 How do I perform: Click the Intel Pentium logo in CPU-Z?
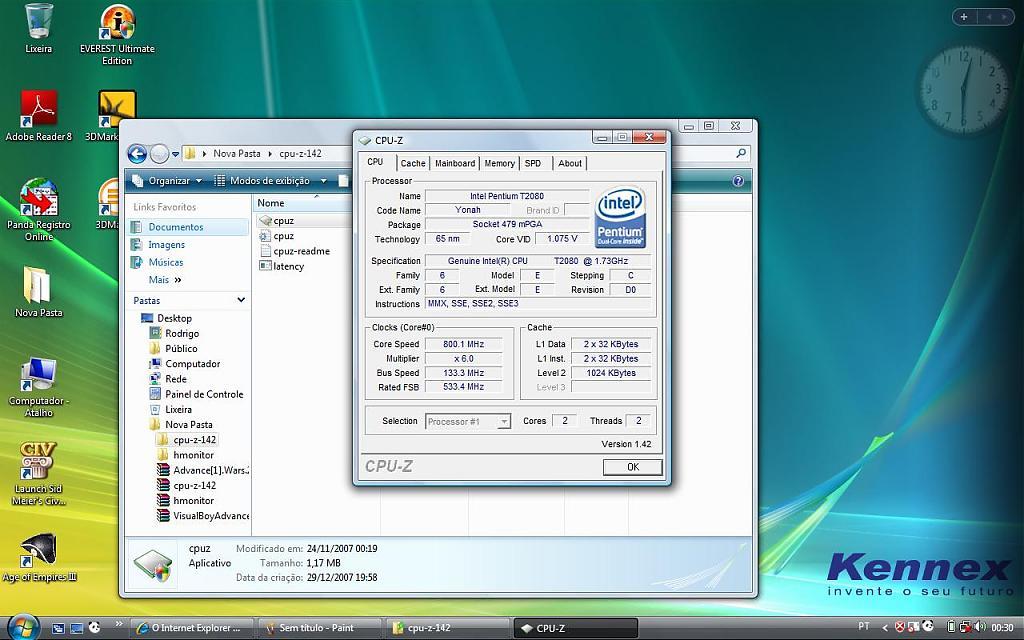pyautogui.click(x=620, y=217)
